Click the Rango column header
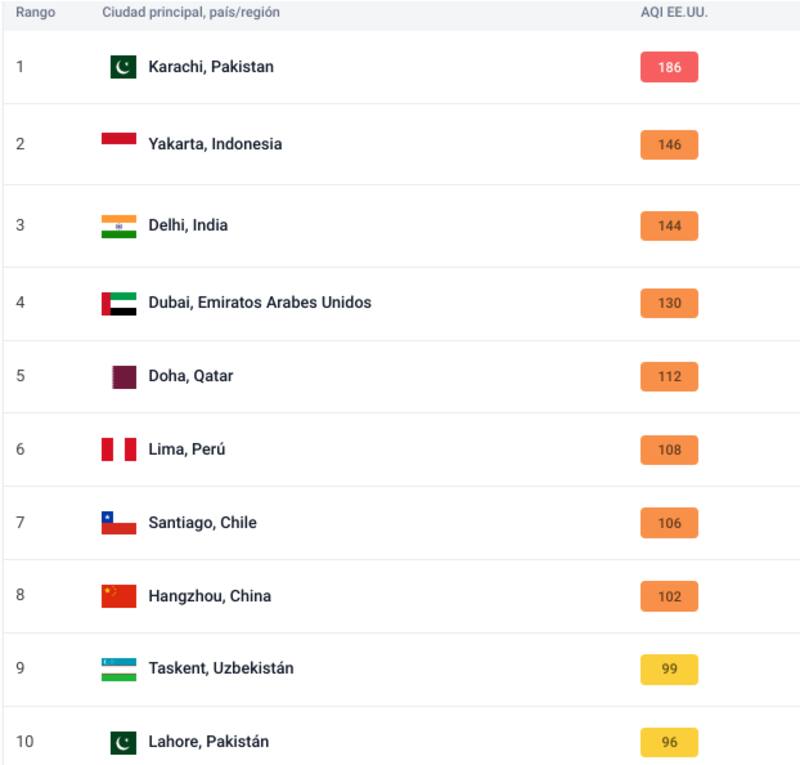800x765 pixels. pos(35,13)
